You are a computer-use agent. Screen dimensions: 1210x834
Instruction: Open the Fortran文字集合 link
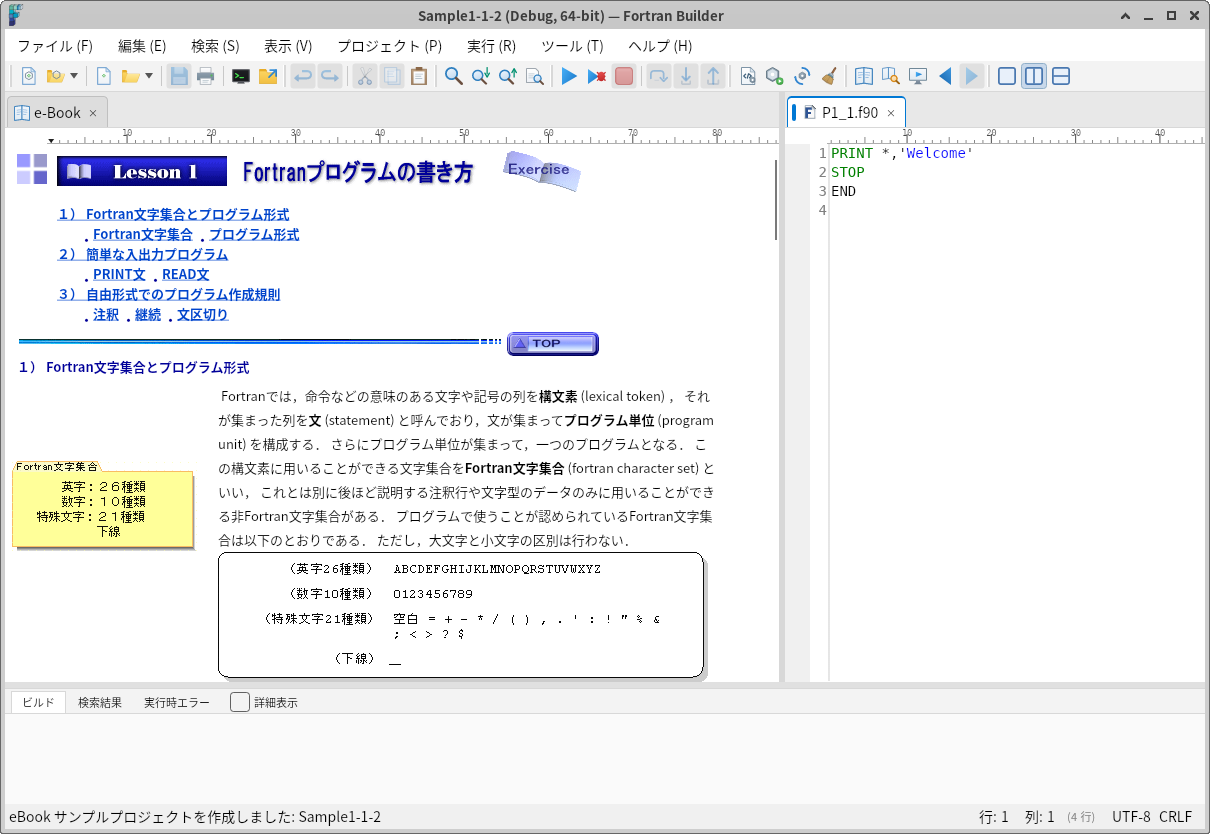pos(143,234)
